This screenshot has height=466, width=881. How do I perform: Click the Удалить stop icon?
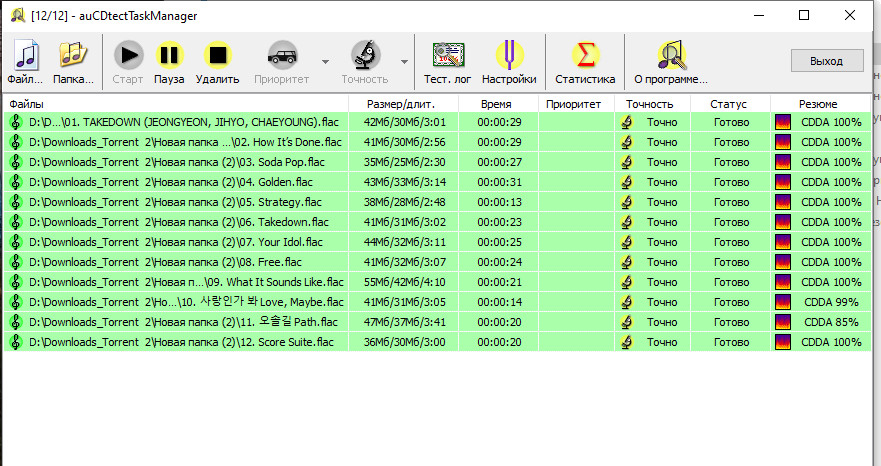217,55
